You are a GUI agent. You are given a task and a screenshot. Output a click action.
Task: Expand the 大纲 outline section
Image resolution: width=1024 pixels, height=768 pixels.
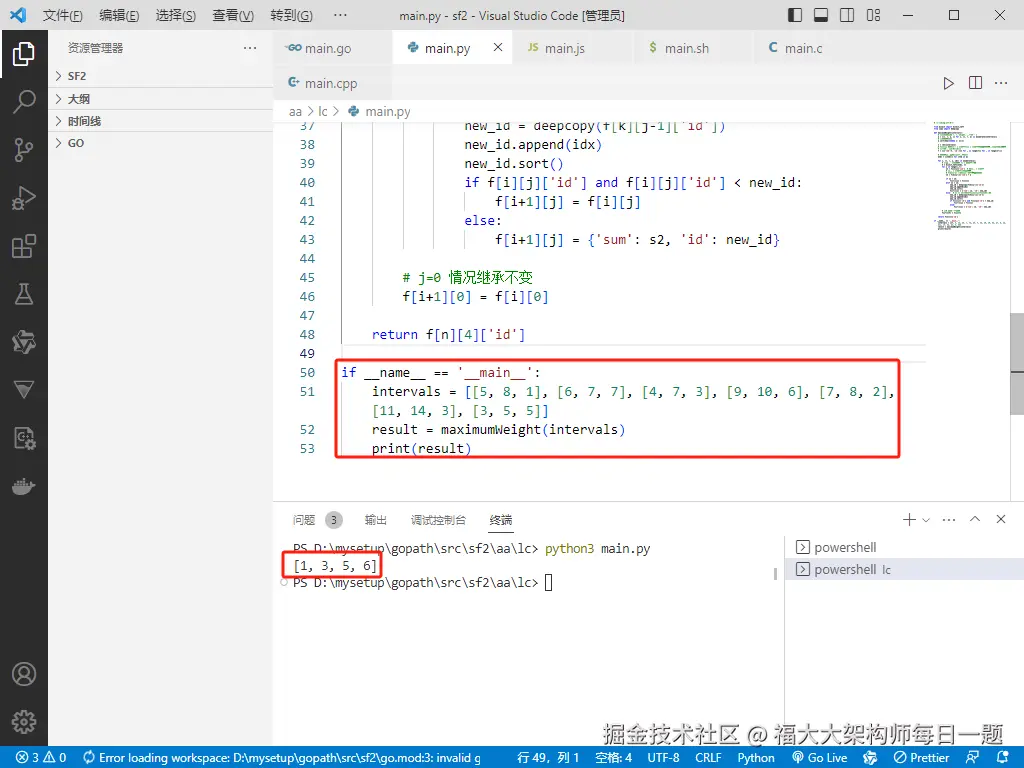[x=161, y=99]
